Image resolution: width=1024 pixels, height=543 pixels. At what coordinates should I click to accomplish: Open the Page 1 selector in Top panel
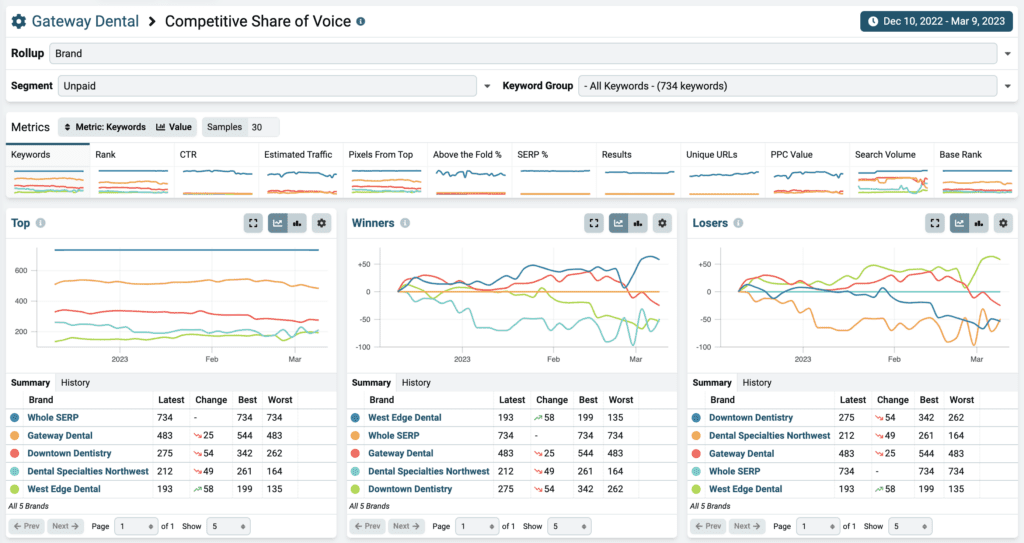(x=136, y=526)
